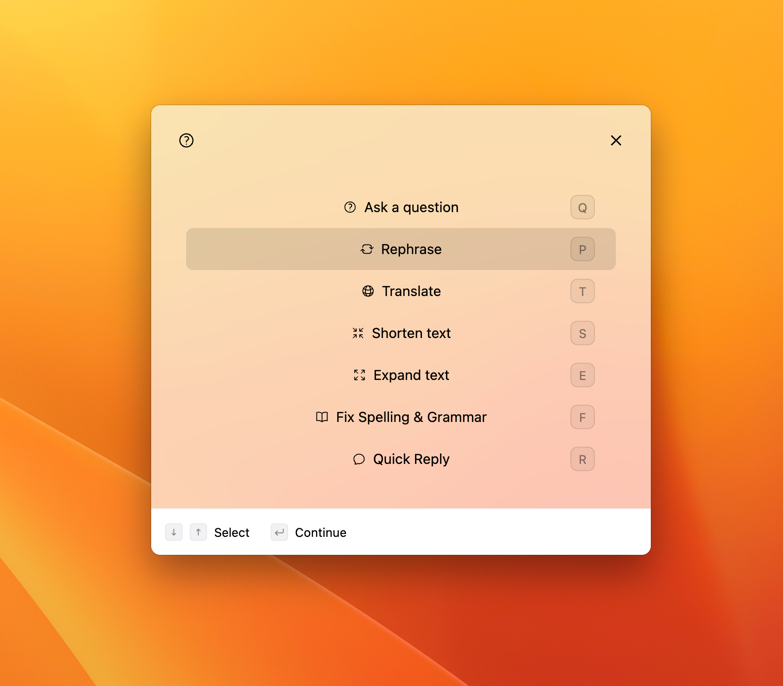Click the Continue label in footer
Image resolution: width=783 pixels, height=686 pixels.
point(320,532)
